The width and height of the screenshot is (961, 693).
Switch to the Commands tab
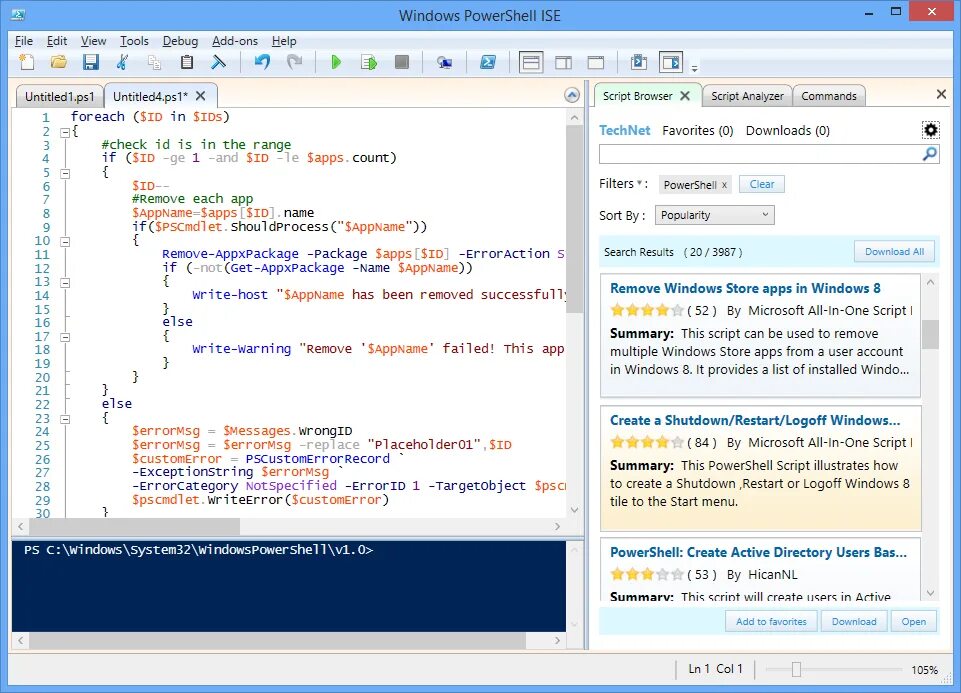click(x=829, y=96)
